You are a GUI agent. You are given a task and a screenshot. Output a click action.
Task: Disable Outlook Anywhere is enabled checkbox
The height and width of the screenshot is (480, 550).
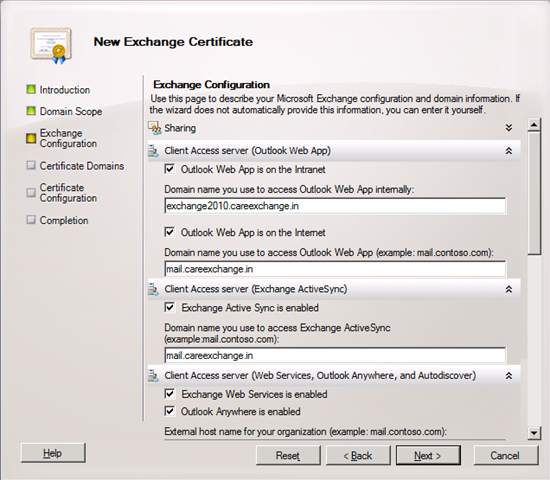[x=170, y=411]
